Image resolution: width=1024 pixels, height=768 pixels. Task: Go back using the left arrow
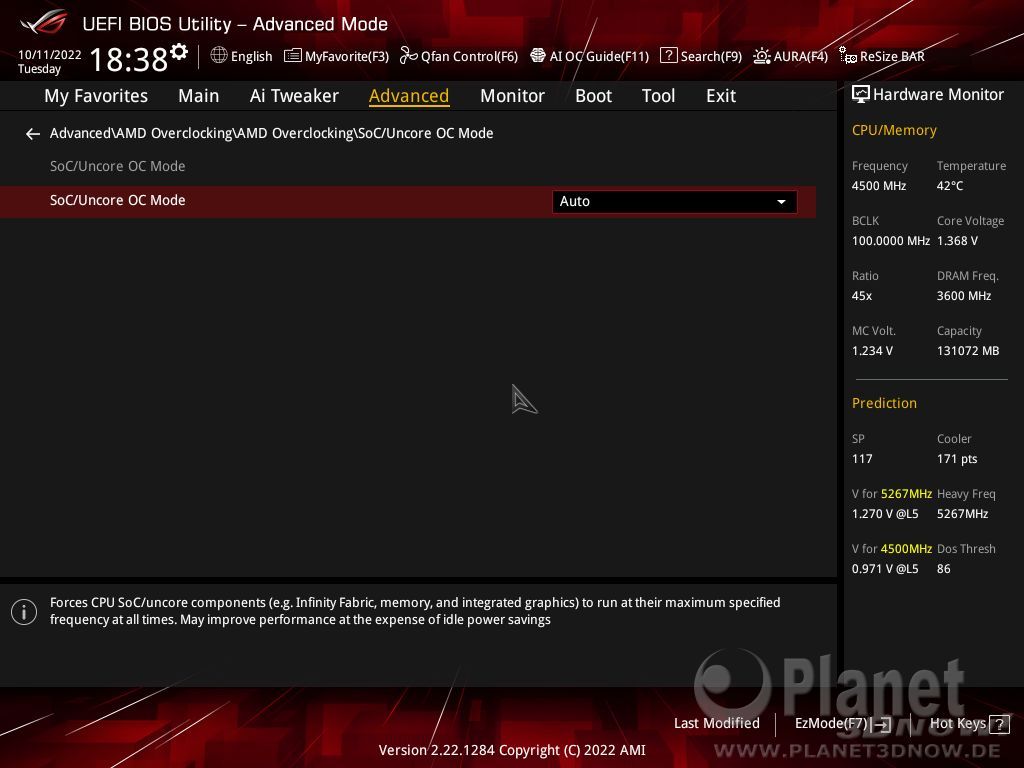point(33,134)
